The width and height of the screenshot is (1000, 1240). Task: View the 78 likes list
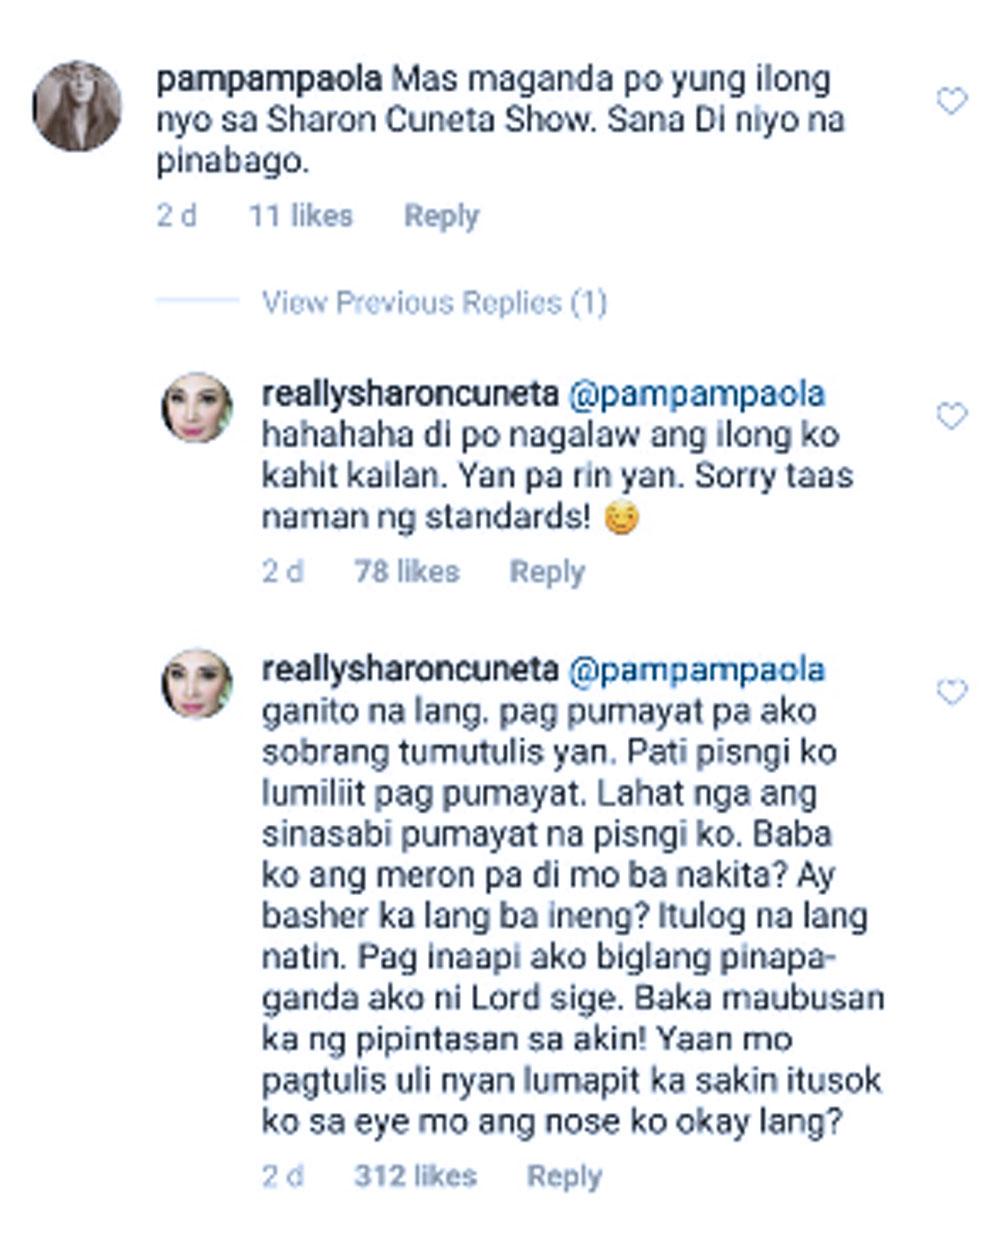406,572
